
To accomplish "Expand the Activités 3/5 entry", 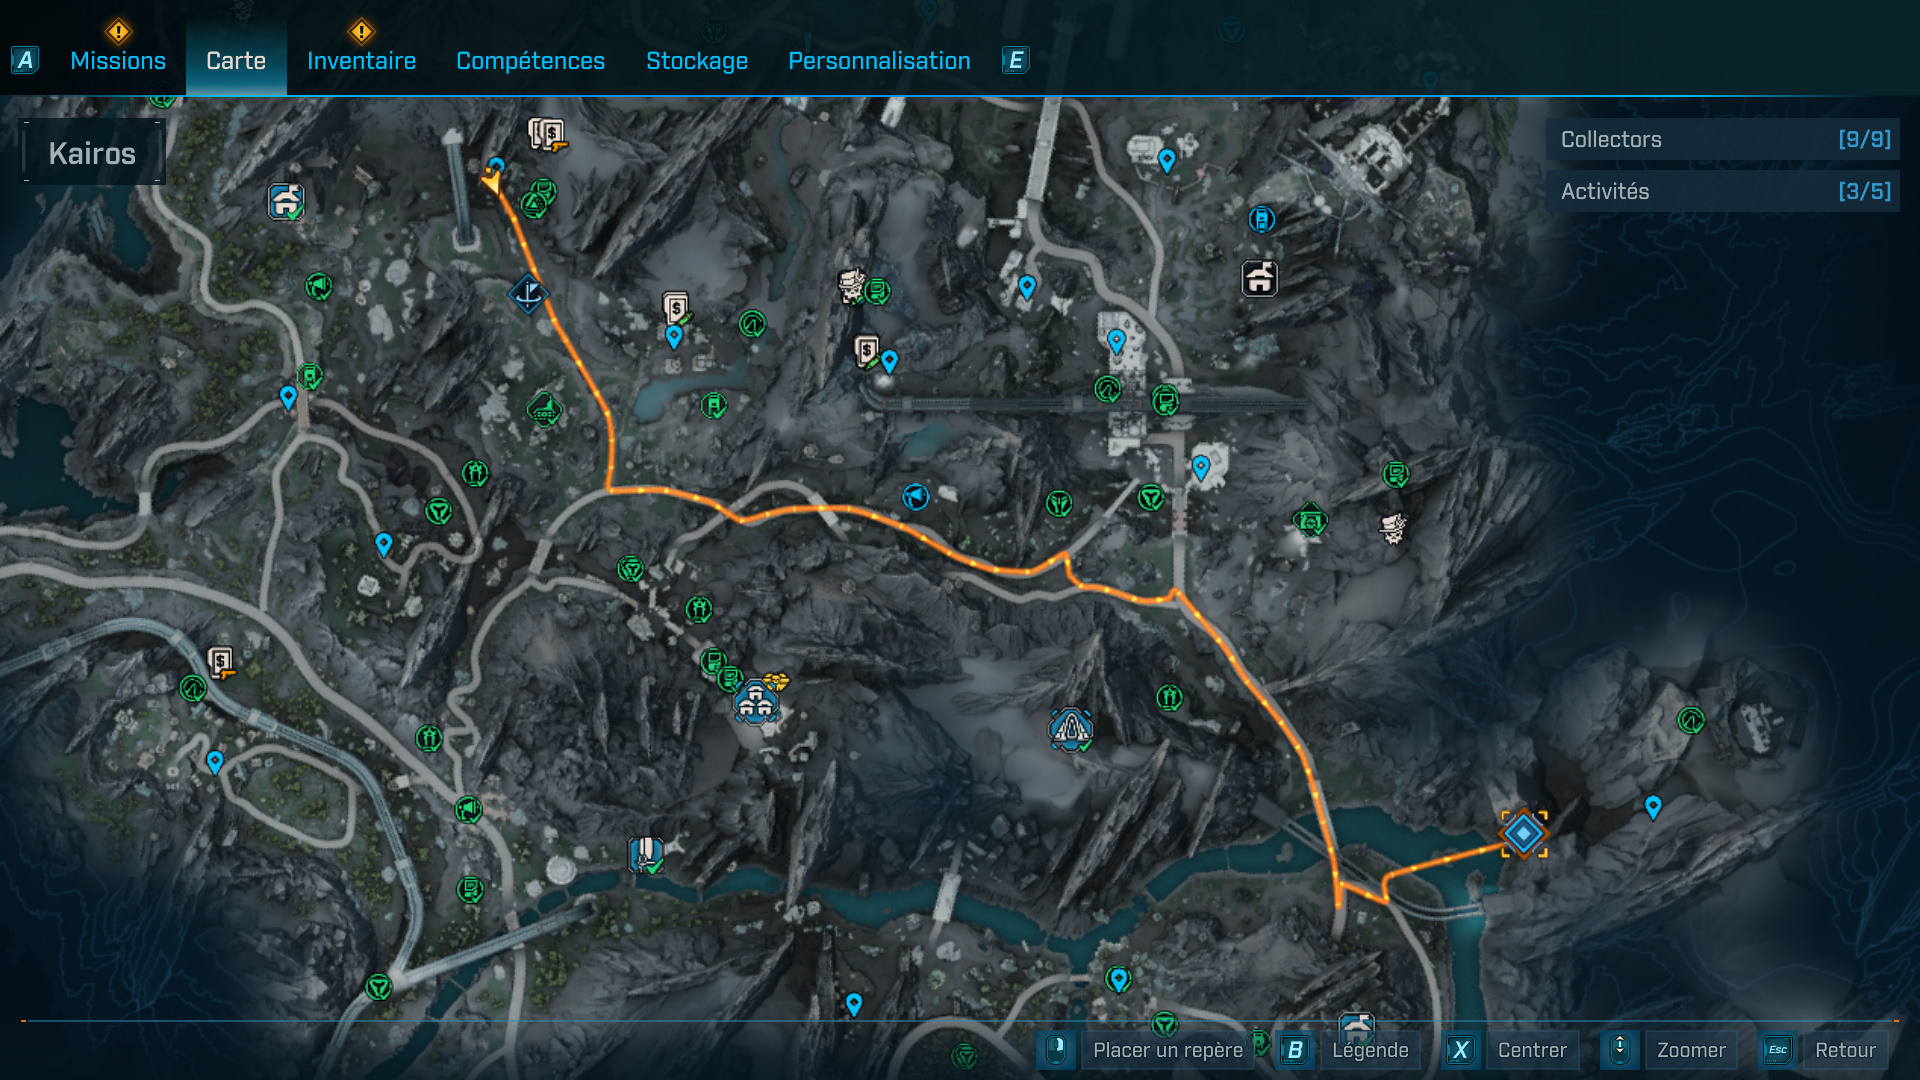I will 1722,191.
